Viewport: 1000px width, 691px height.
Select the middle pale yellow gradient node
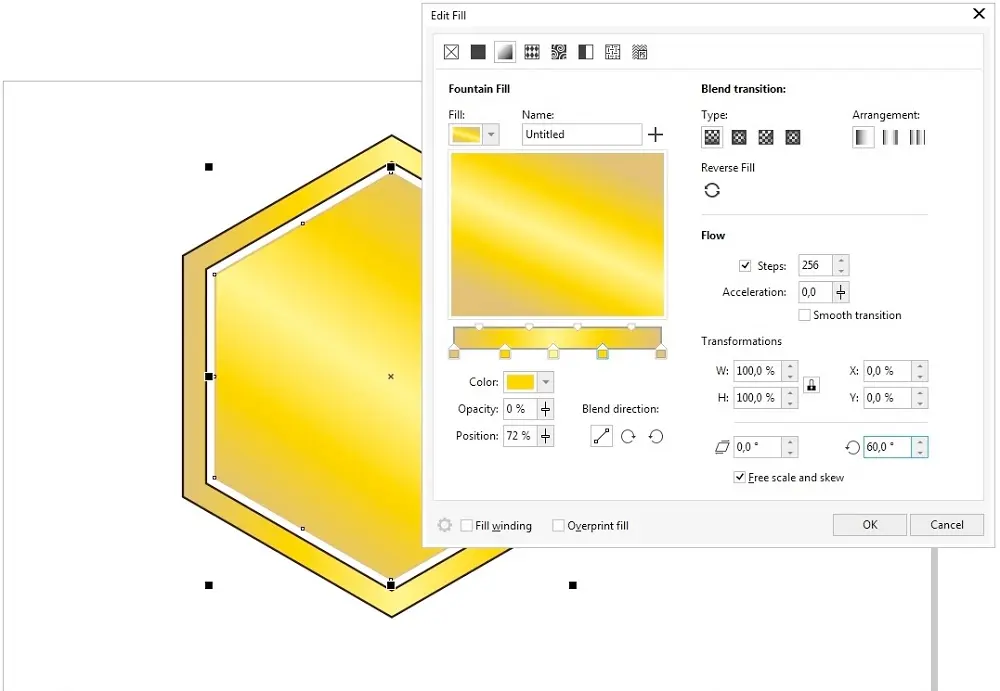click(x=554, y=352)
